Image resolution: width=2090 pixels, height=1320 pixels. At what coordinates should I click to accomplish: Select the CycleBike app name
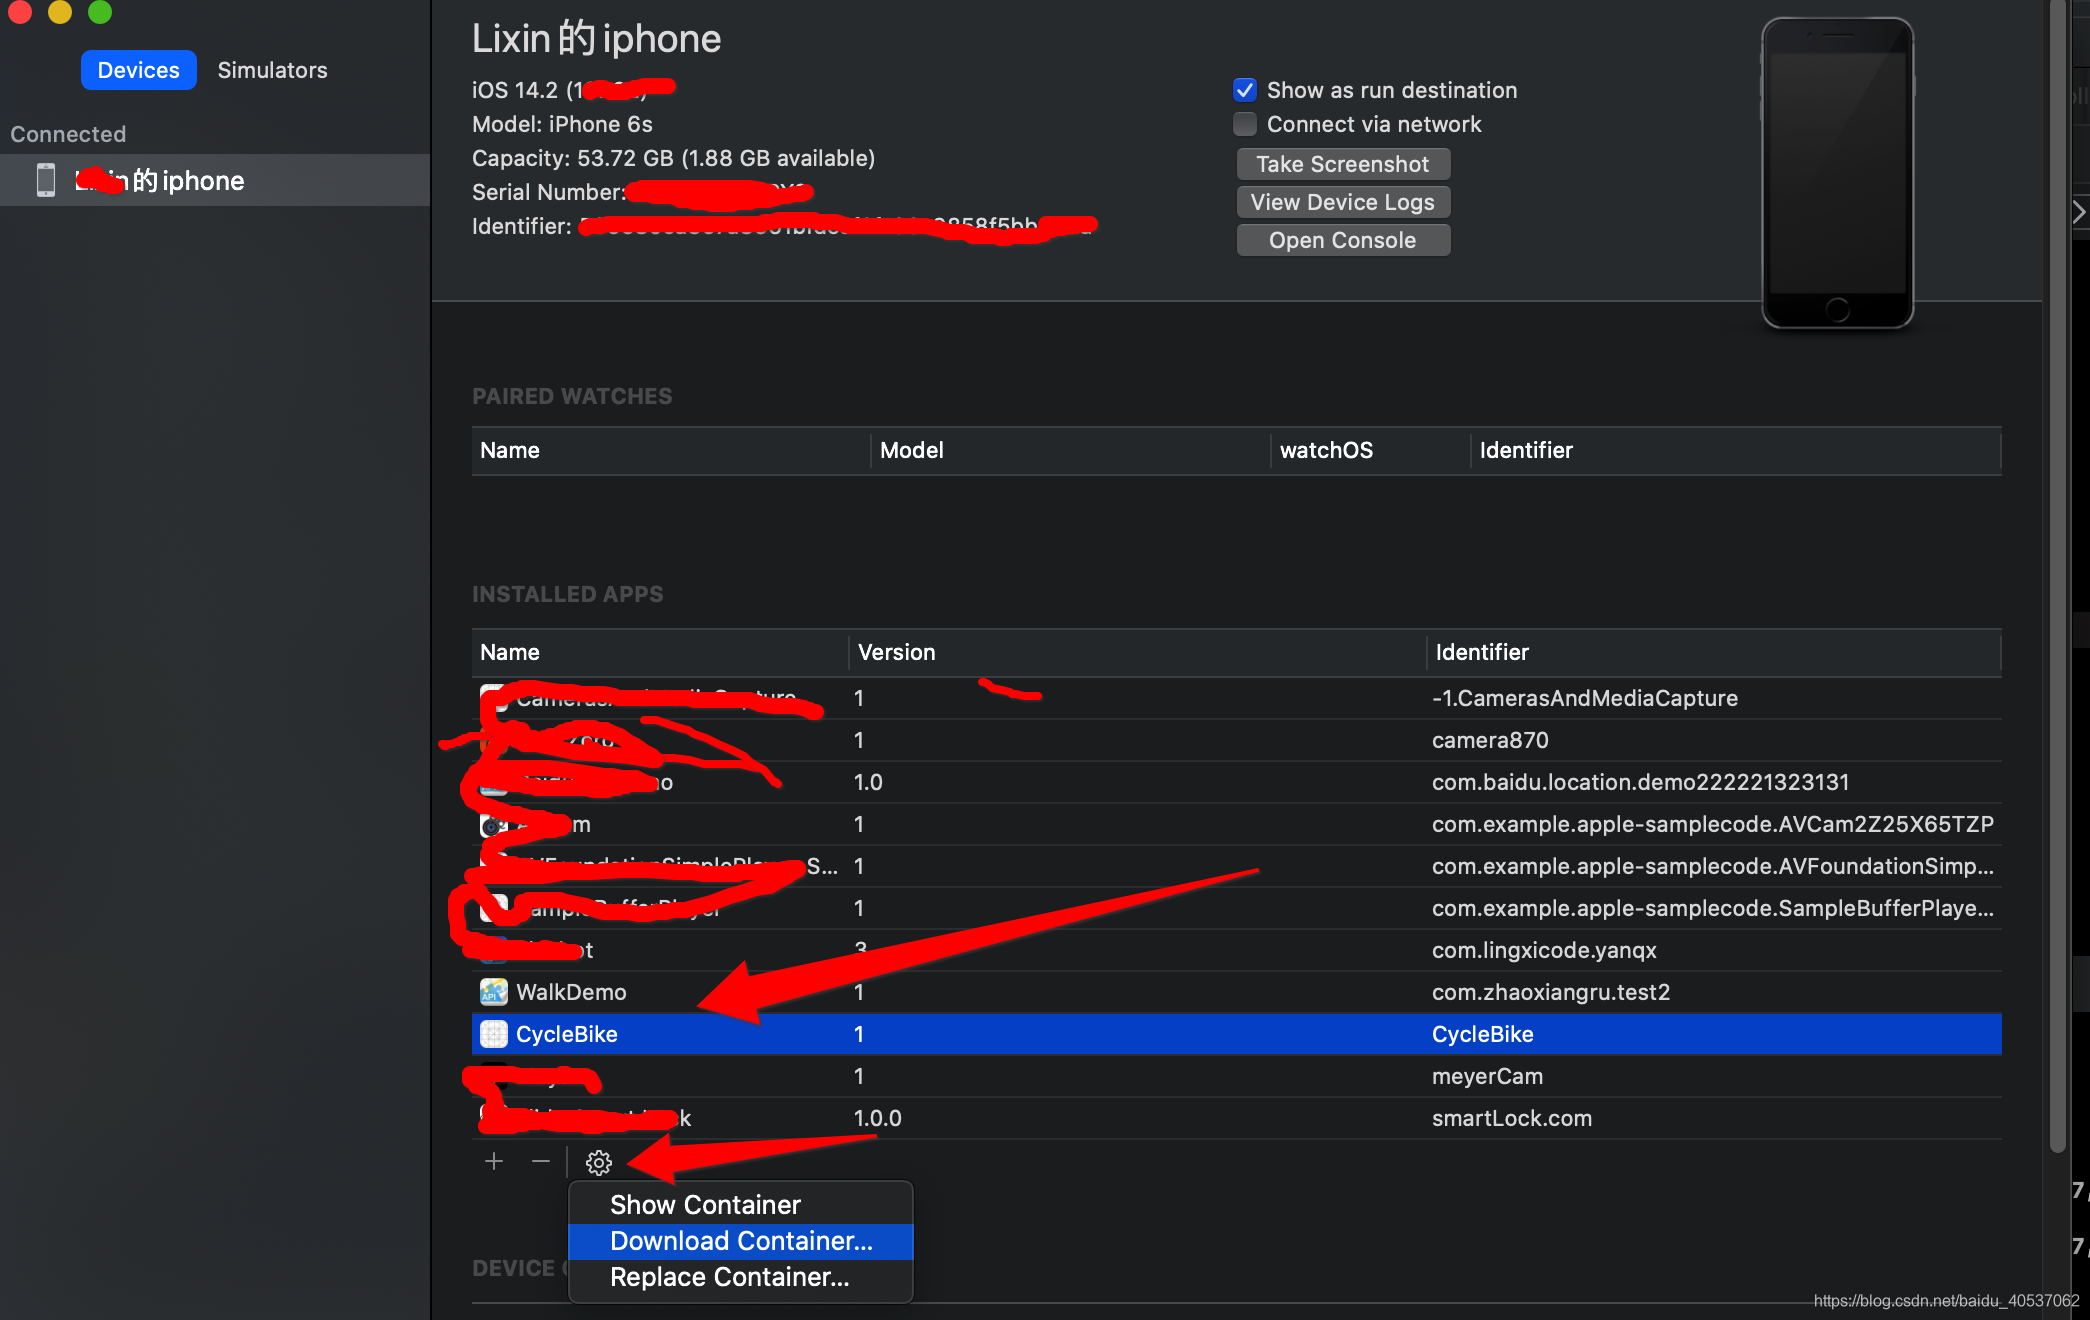pyautogui.click(x=567, y=1034)
